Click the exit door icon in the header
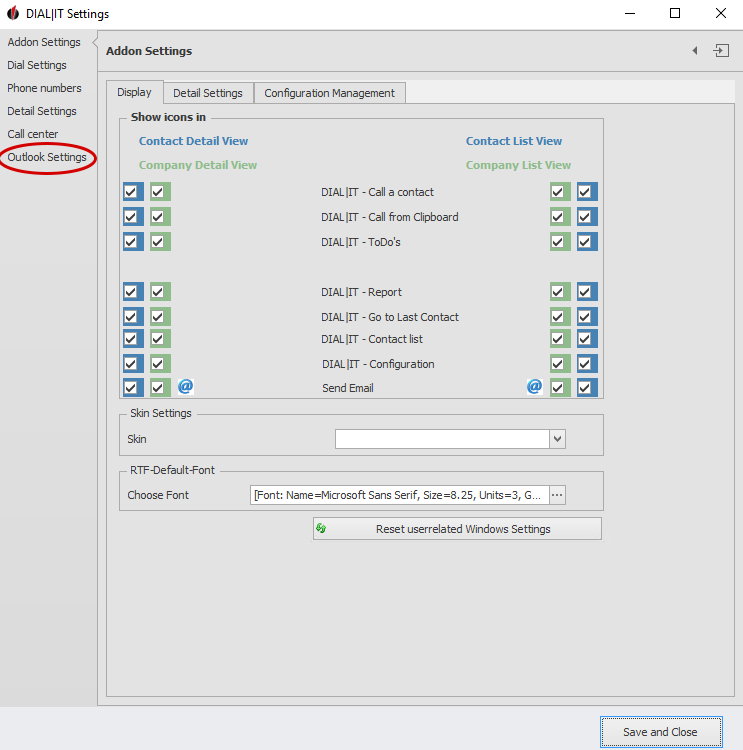743x750 pixels. tap(720, 51)
